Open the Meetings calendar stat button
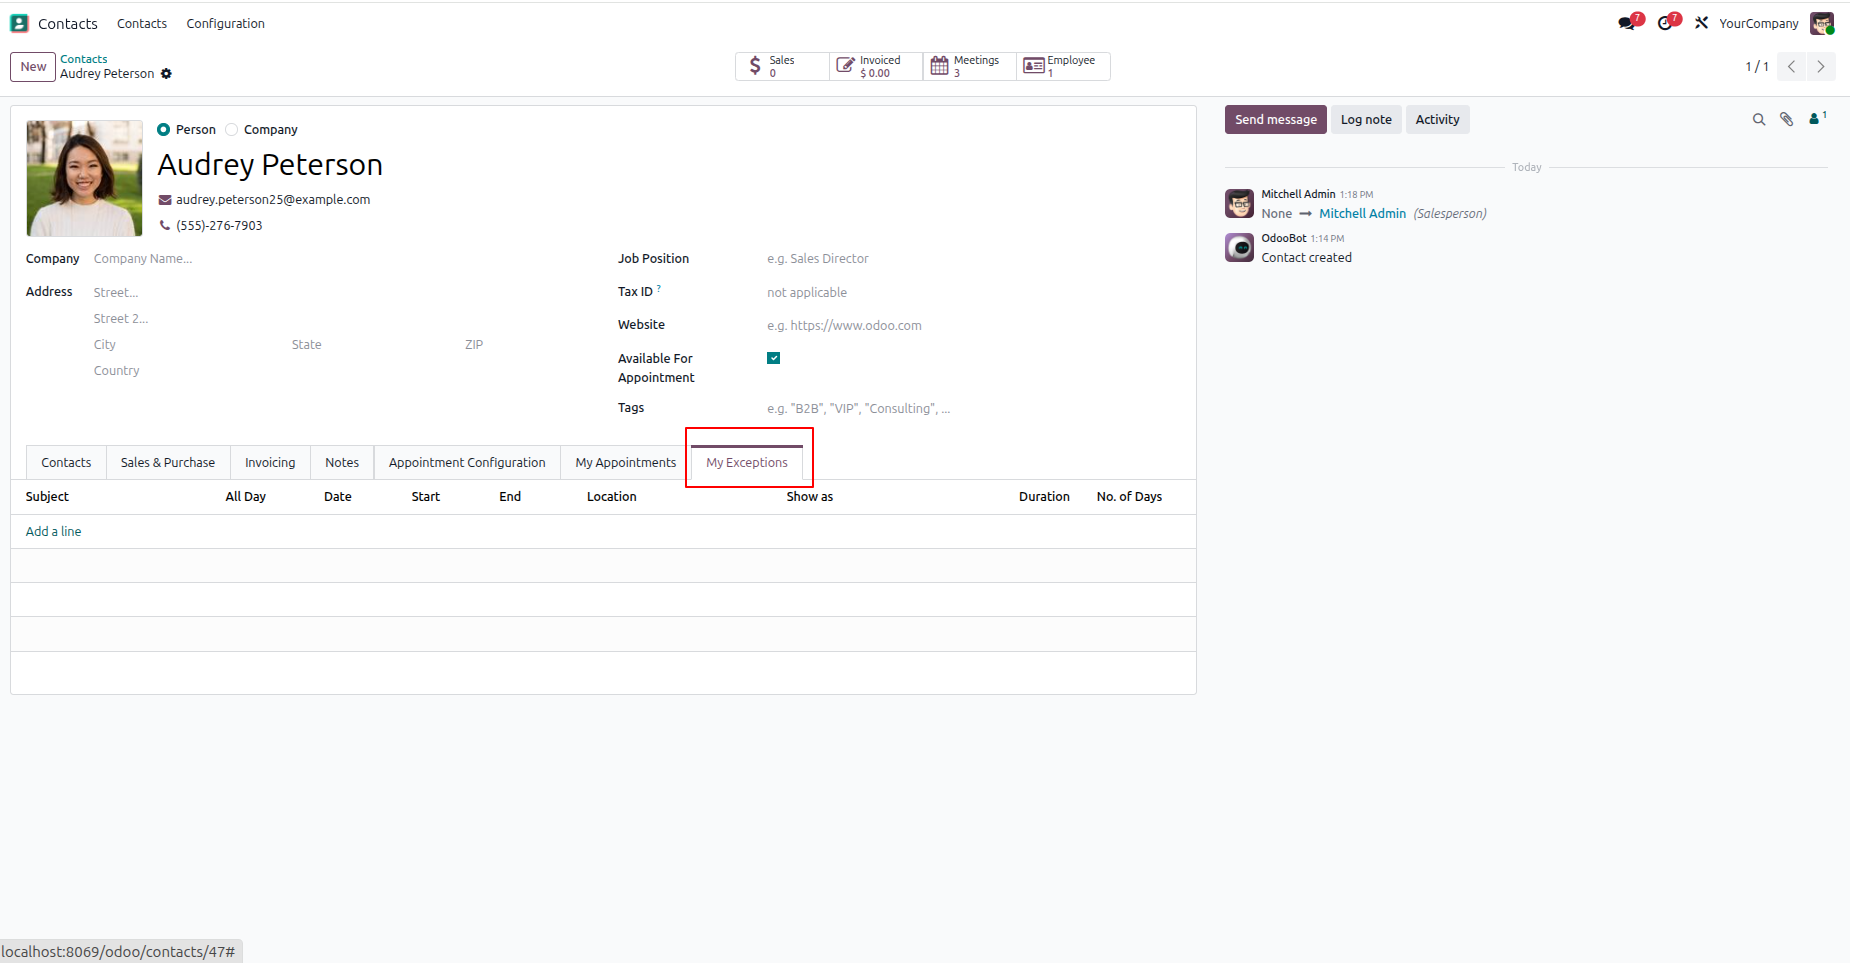The height and width of the screenshot is (963, 1850). [x=969, y=66]
